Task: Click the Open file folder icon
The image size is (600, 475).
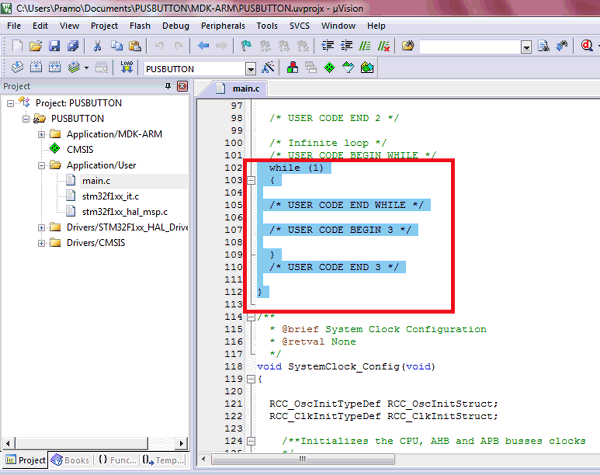Action: 35,46
